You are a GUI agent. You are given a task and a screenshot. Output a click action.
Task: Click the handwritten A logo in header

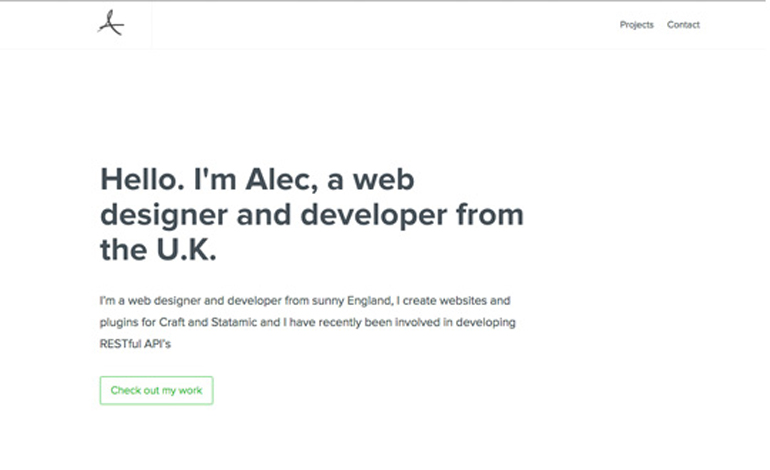click(x=111, y=23)
